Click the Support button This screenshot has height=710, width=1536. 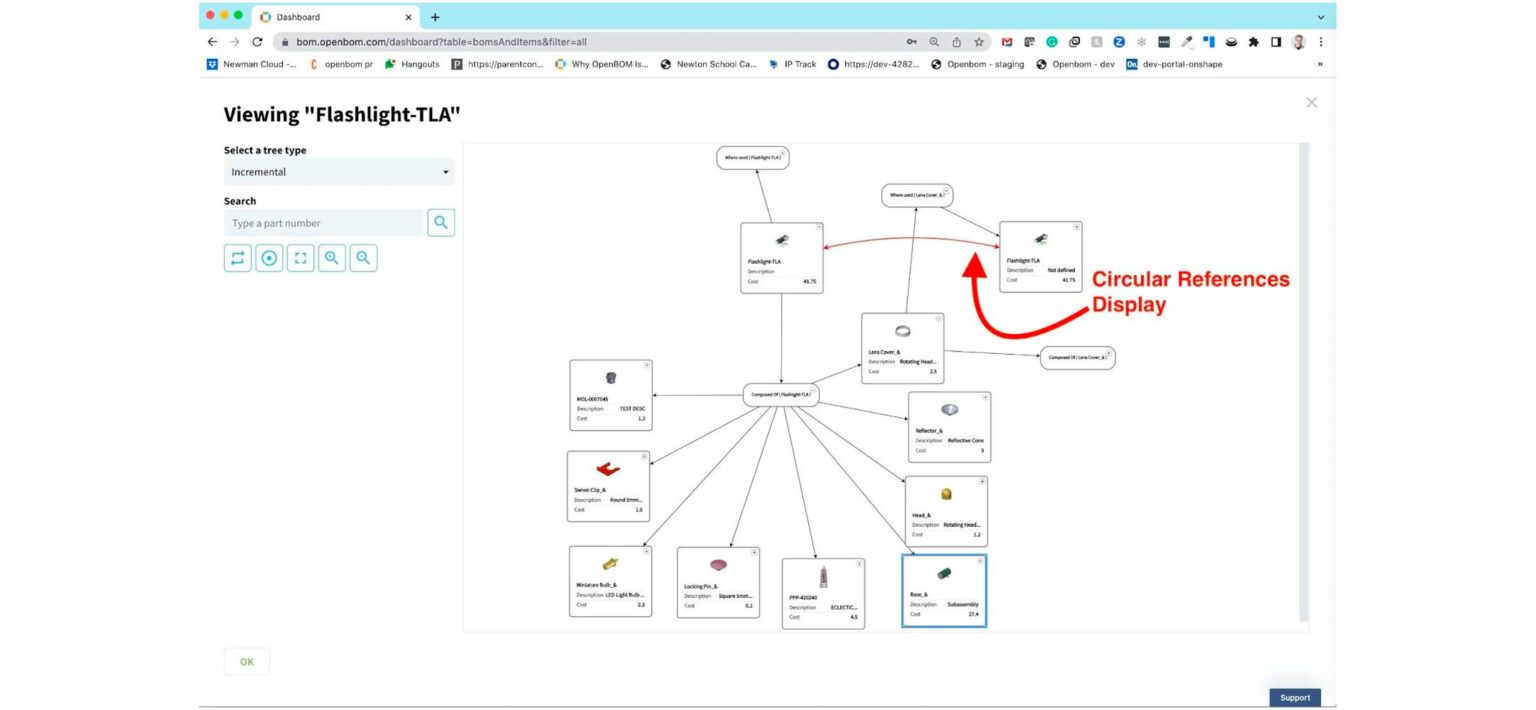1295,697
